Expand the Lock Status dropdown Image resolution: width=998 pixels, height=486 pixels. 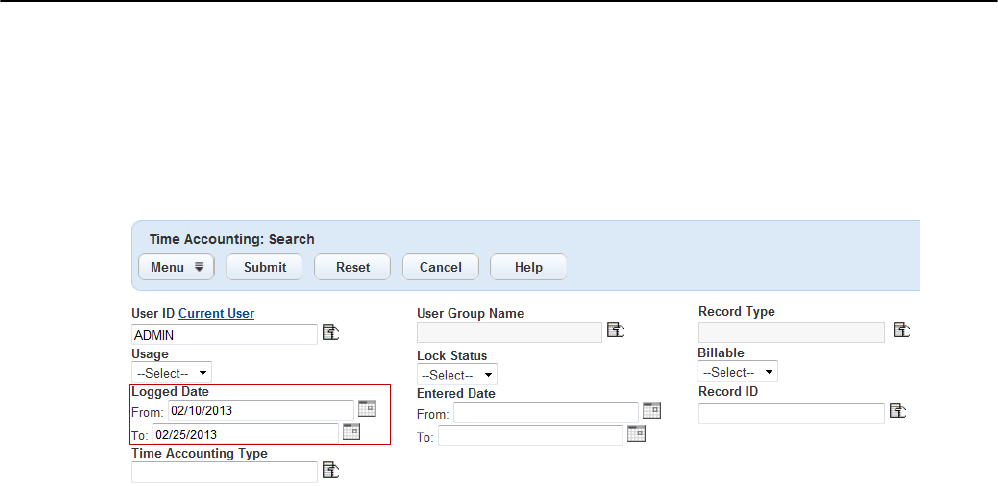pos(457,375)
